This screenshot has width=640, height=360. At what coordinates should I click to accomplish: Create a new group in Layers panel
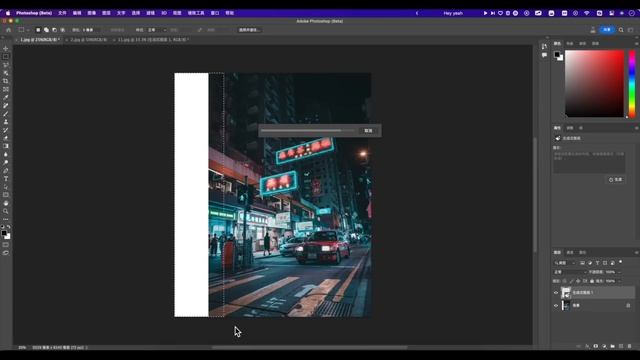pos(613,346)
